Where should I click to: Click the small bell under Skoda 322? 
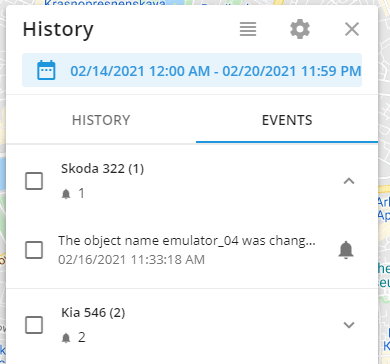66,194
